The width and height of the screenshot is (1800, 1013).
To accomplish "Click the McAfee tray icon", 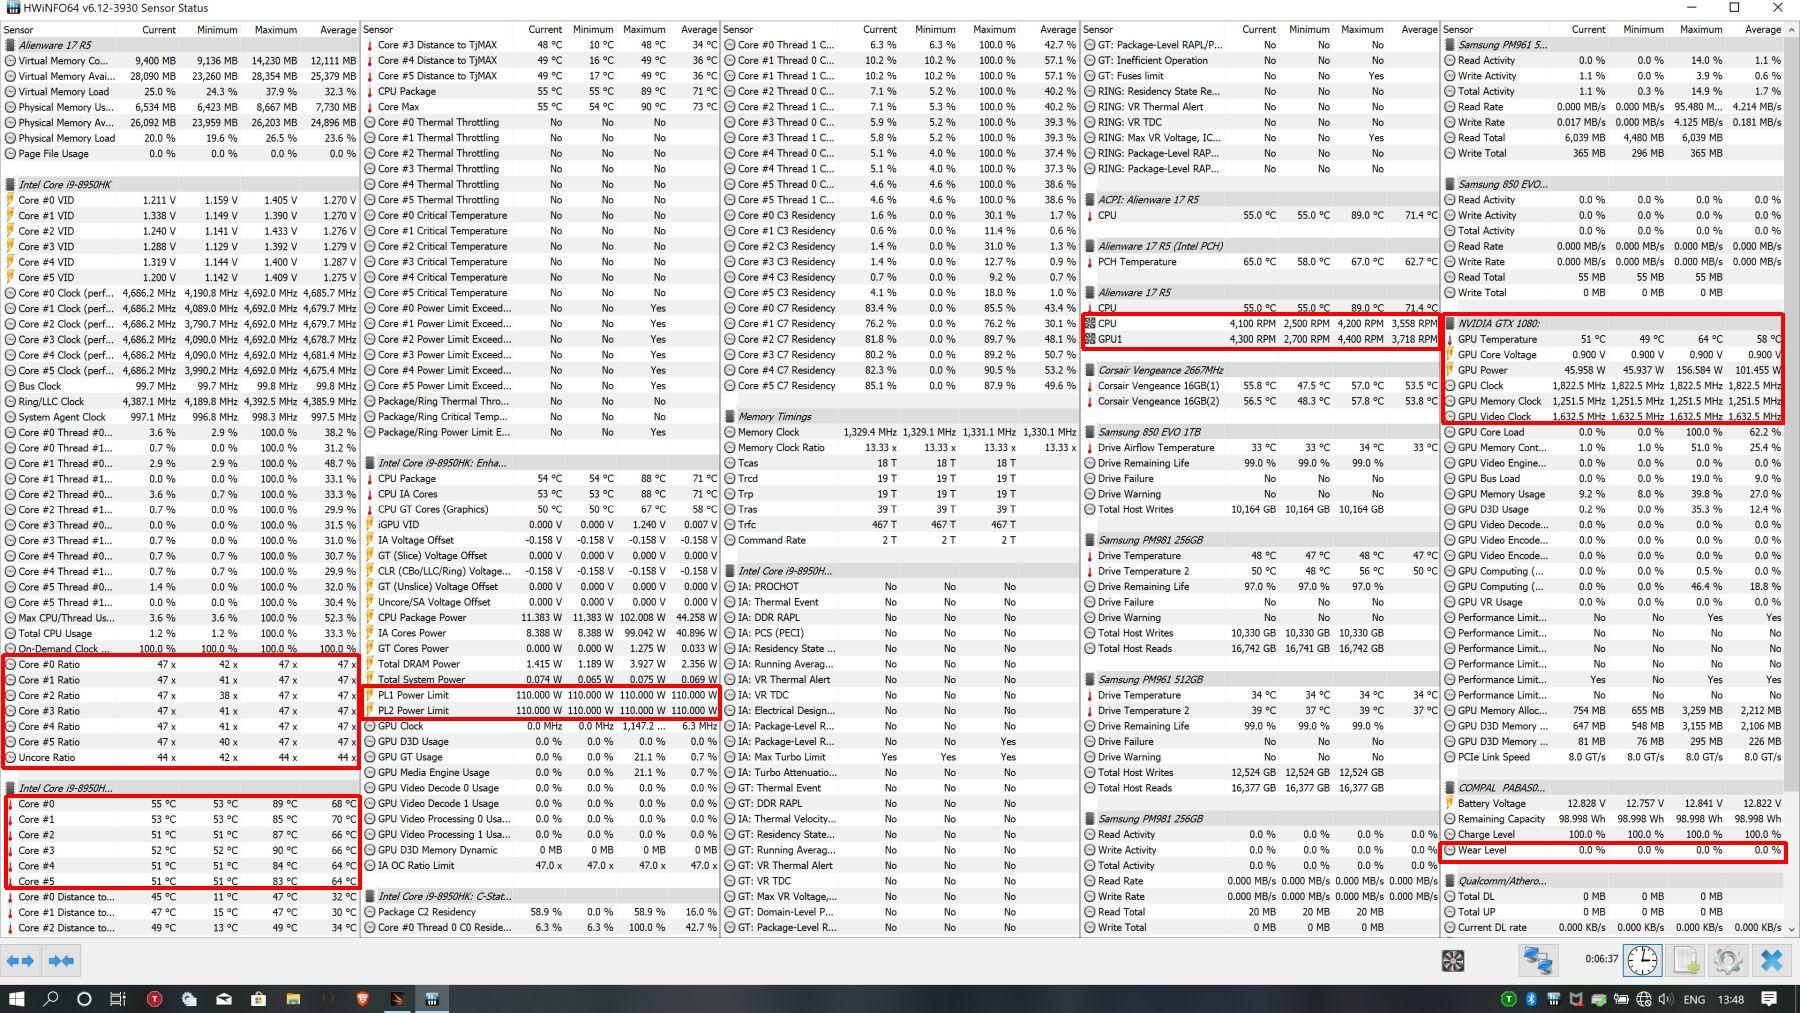I will [x=1576, y=998].
